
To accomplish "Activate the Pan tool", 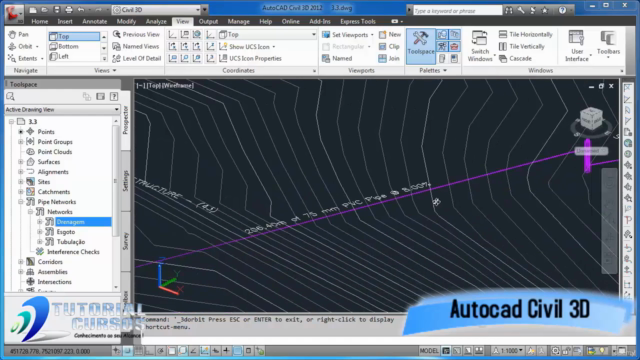I will (x=18, y=35).
